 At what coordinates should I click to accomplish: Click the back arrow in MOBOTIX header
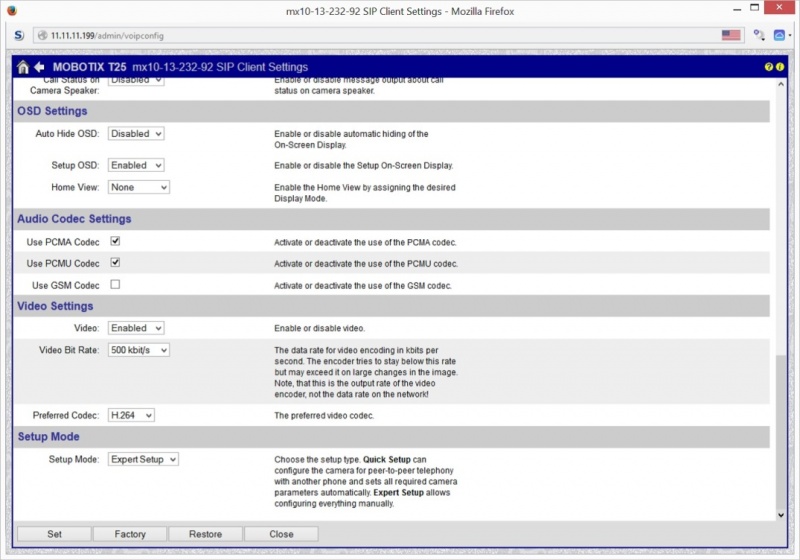pos(39,67)
